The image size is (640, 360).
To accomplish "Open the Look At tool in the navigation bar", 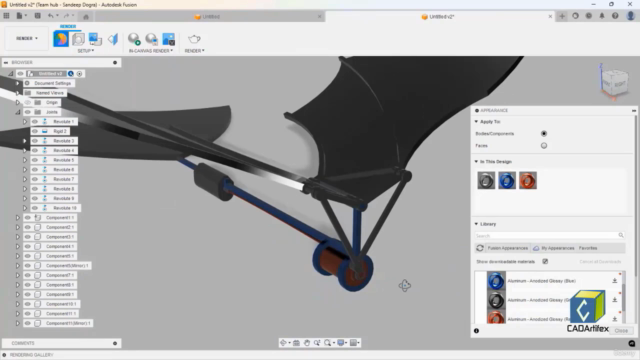I will (296, 343).
